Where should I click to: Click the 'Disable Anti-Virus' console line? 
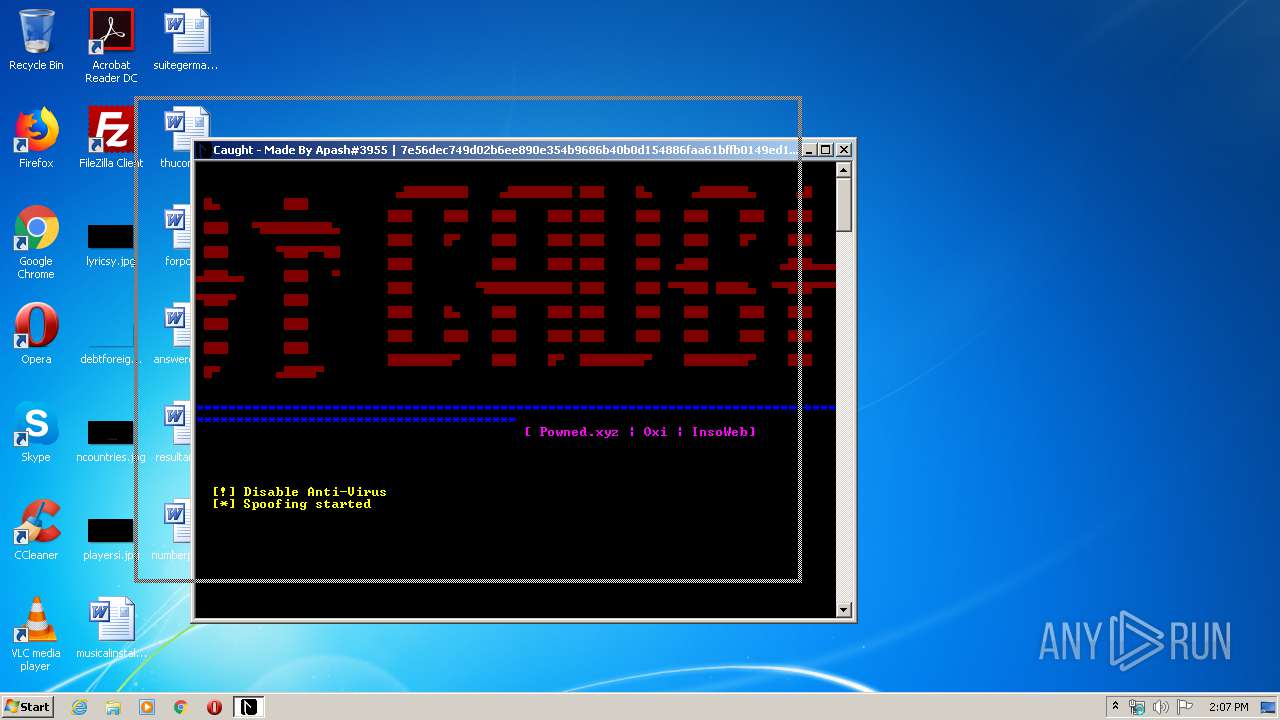pyautogui.click(x=299, y=492)
